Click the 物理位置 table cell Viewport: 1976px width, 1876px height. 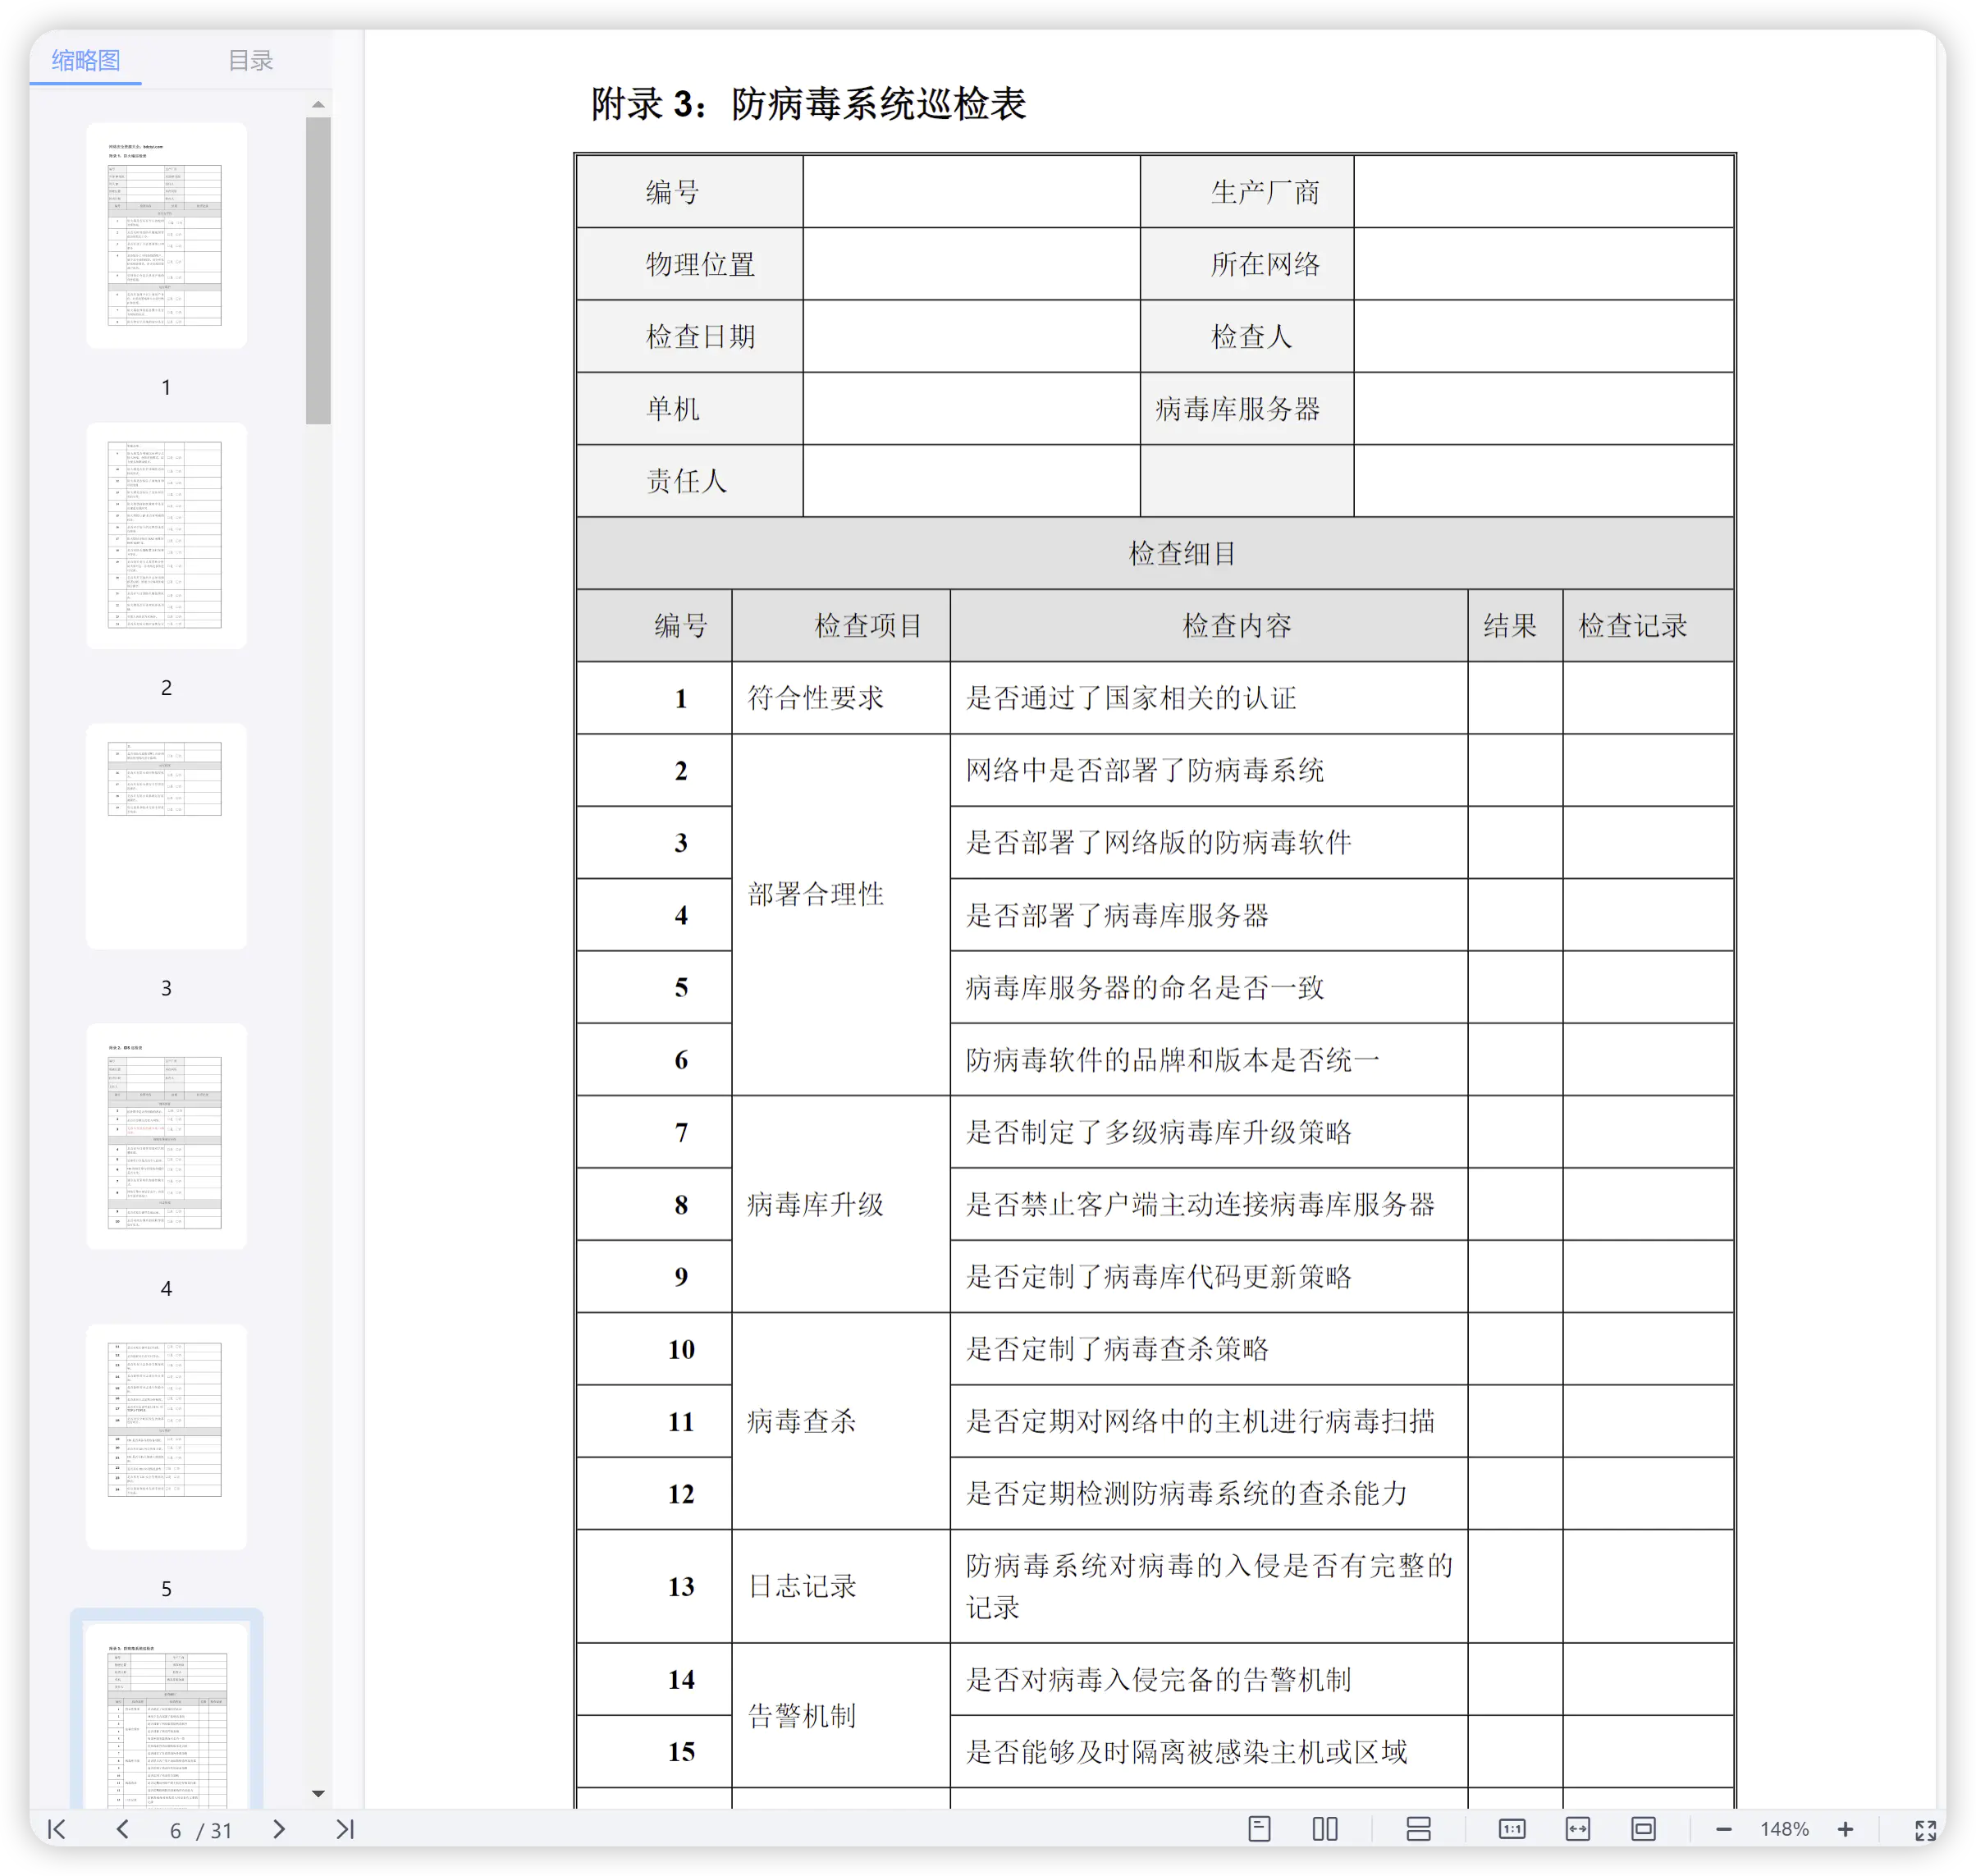click(x=690, y=265)
